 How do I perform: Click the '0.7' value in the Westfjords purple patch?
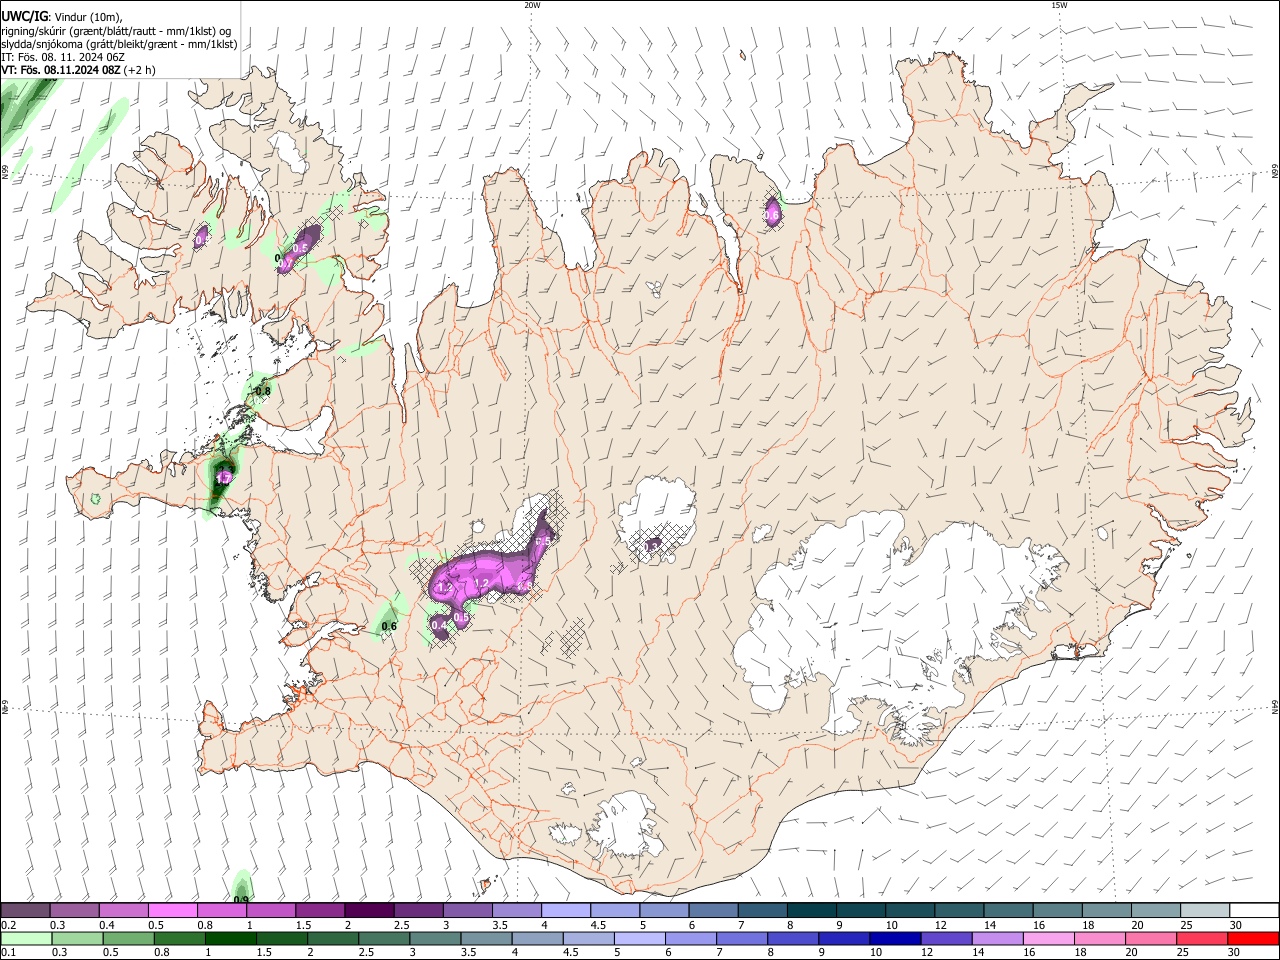(x=285, y=263)
